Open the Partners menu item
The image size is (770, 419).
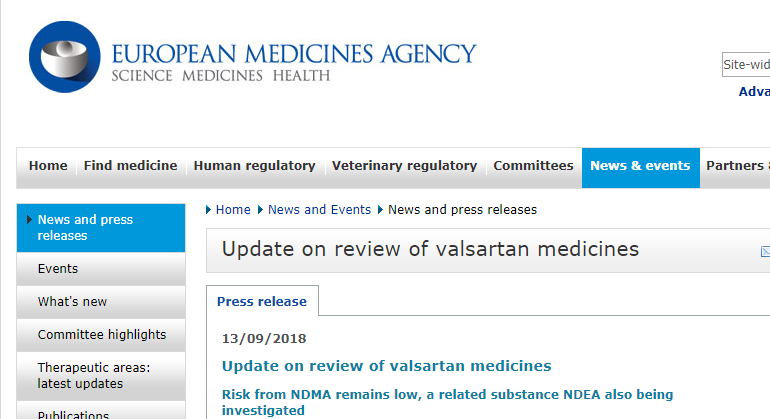tap(735, 166)
